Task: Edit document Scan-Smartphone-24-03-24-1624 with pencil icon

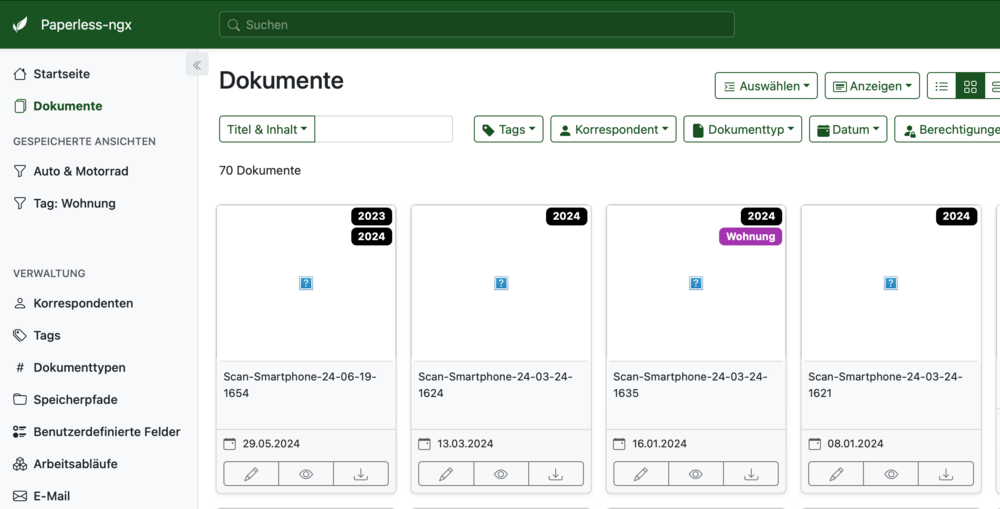Action: 446,474
